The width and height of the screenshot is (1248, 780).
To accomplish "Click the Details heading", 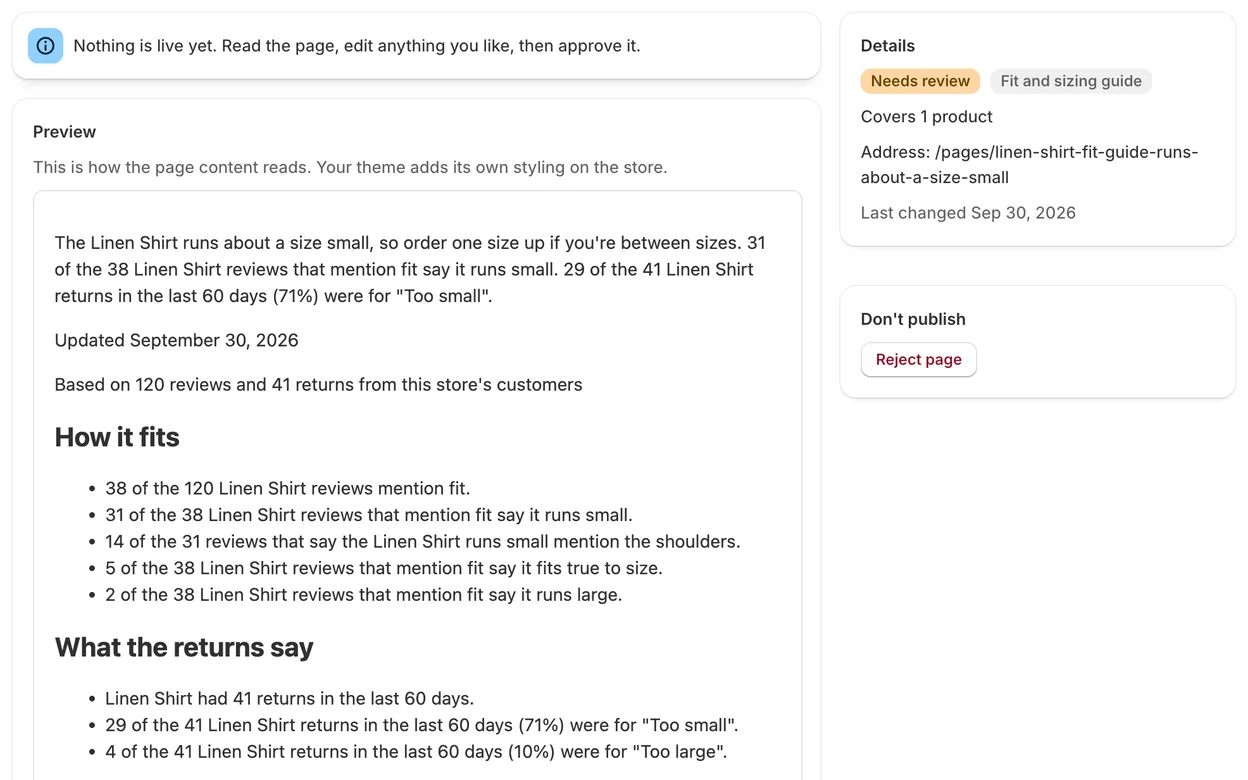I will point(887,46).
